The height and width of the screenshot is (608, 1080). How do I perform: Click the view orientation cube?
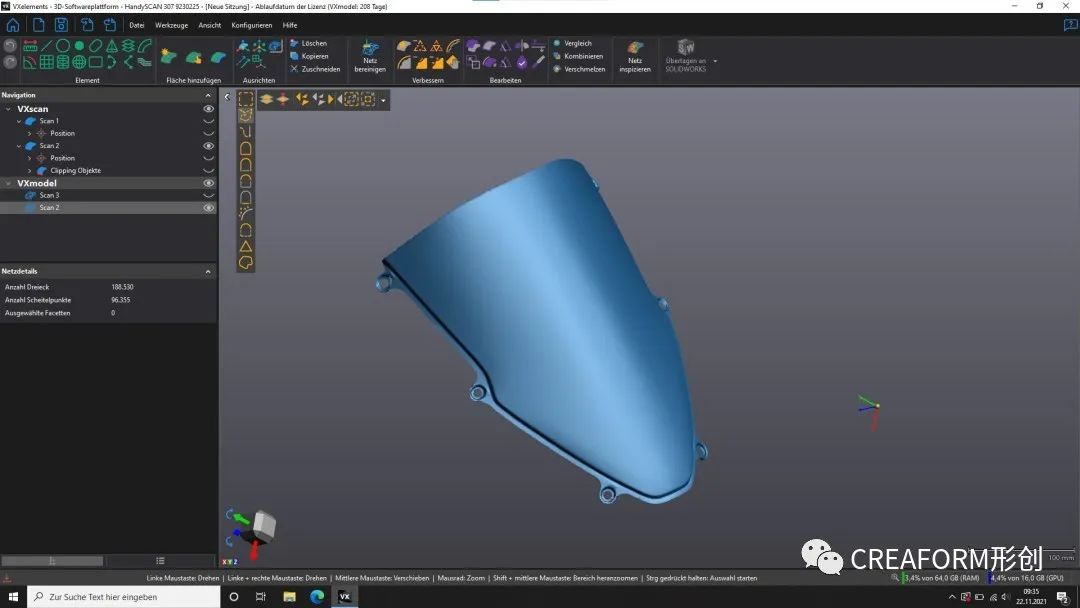click(264, 525)
